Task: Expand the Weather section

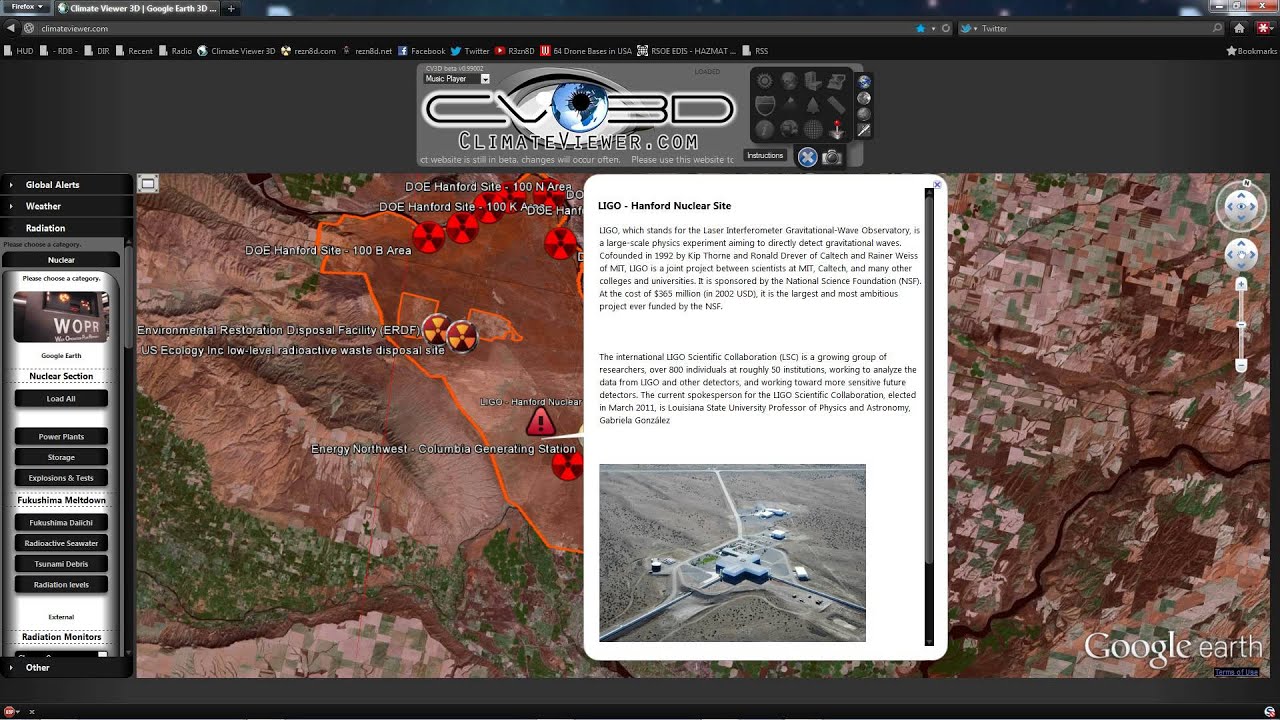Action: (x=66, y=206)
